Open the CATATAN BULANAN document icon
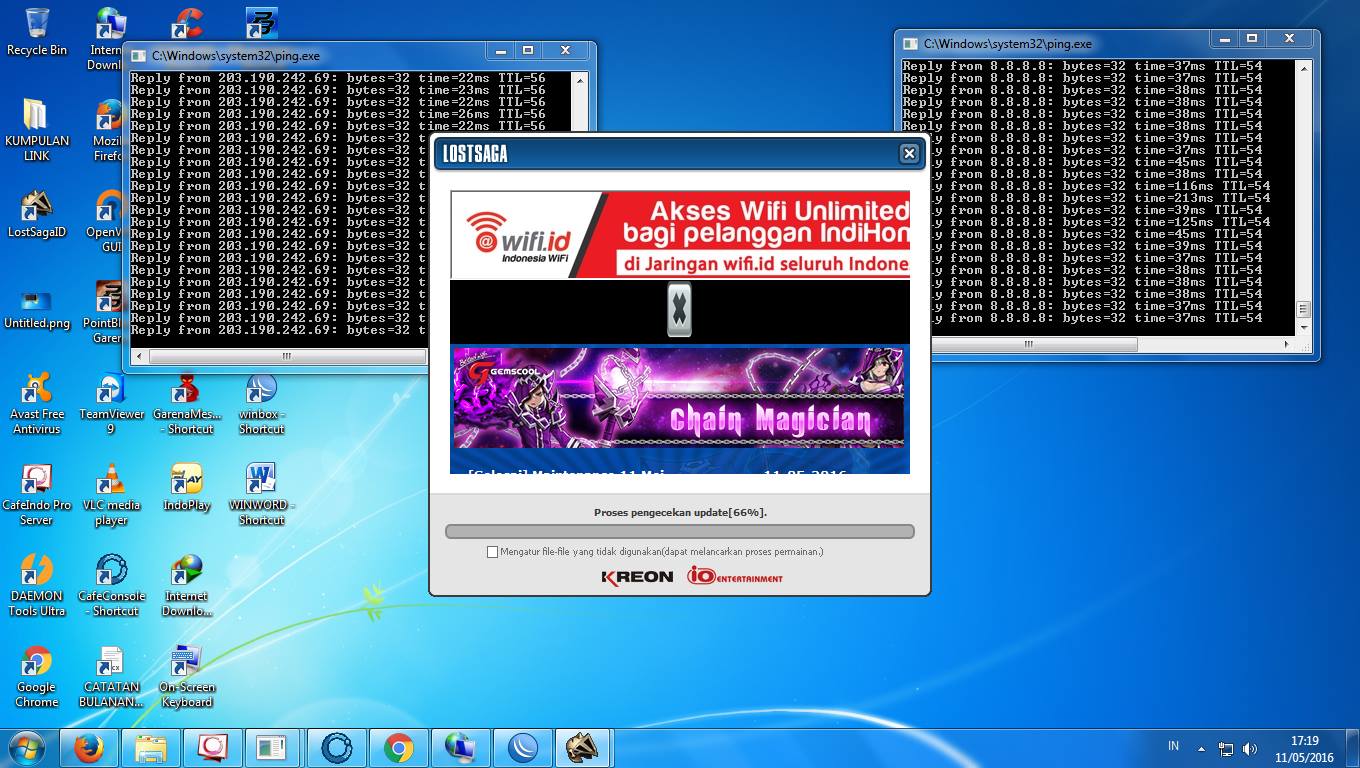Image resolution: width=1360 pixels, height=768 pixels. pos(111,677)
